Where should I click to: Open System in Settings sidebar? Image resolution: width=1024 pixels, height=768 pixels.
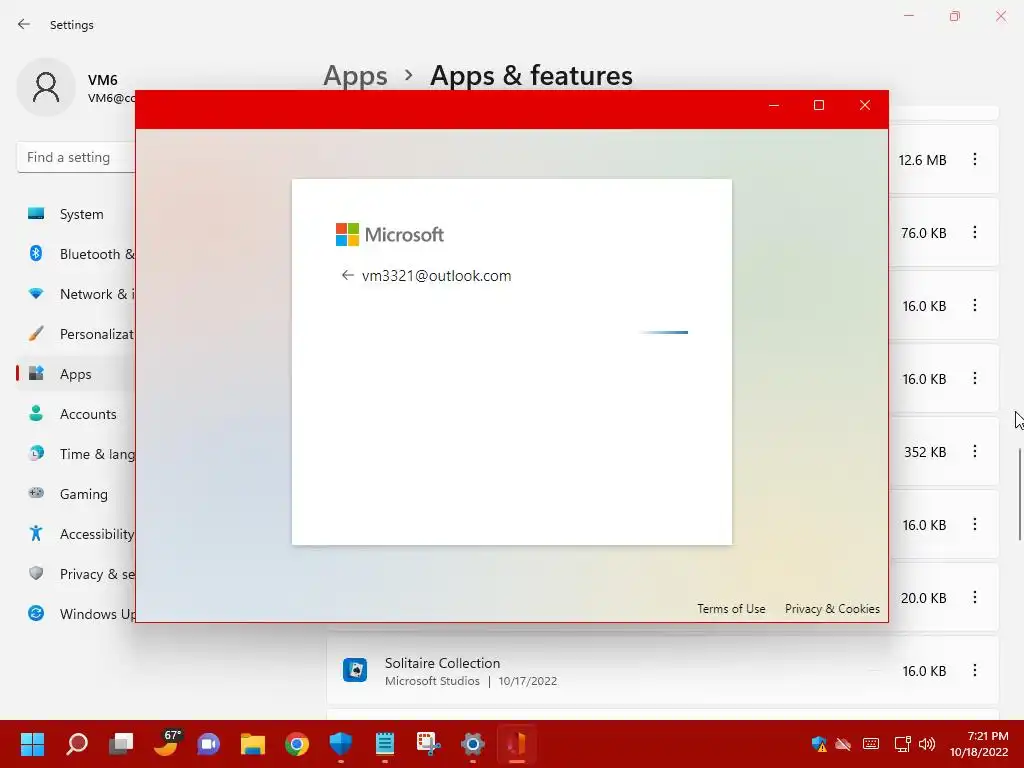pyautogui.click(x=76, y=214)
